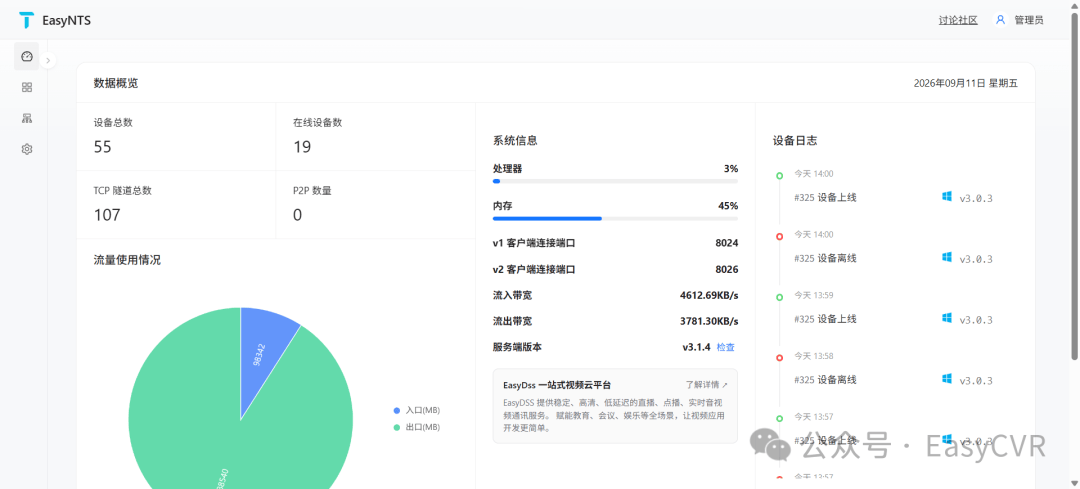Click the 内存 memory progress bar
Image resolution: width=1080 pixels, height=489 pixels.
point(615,218)
